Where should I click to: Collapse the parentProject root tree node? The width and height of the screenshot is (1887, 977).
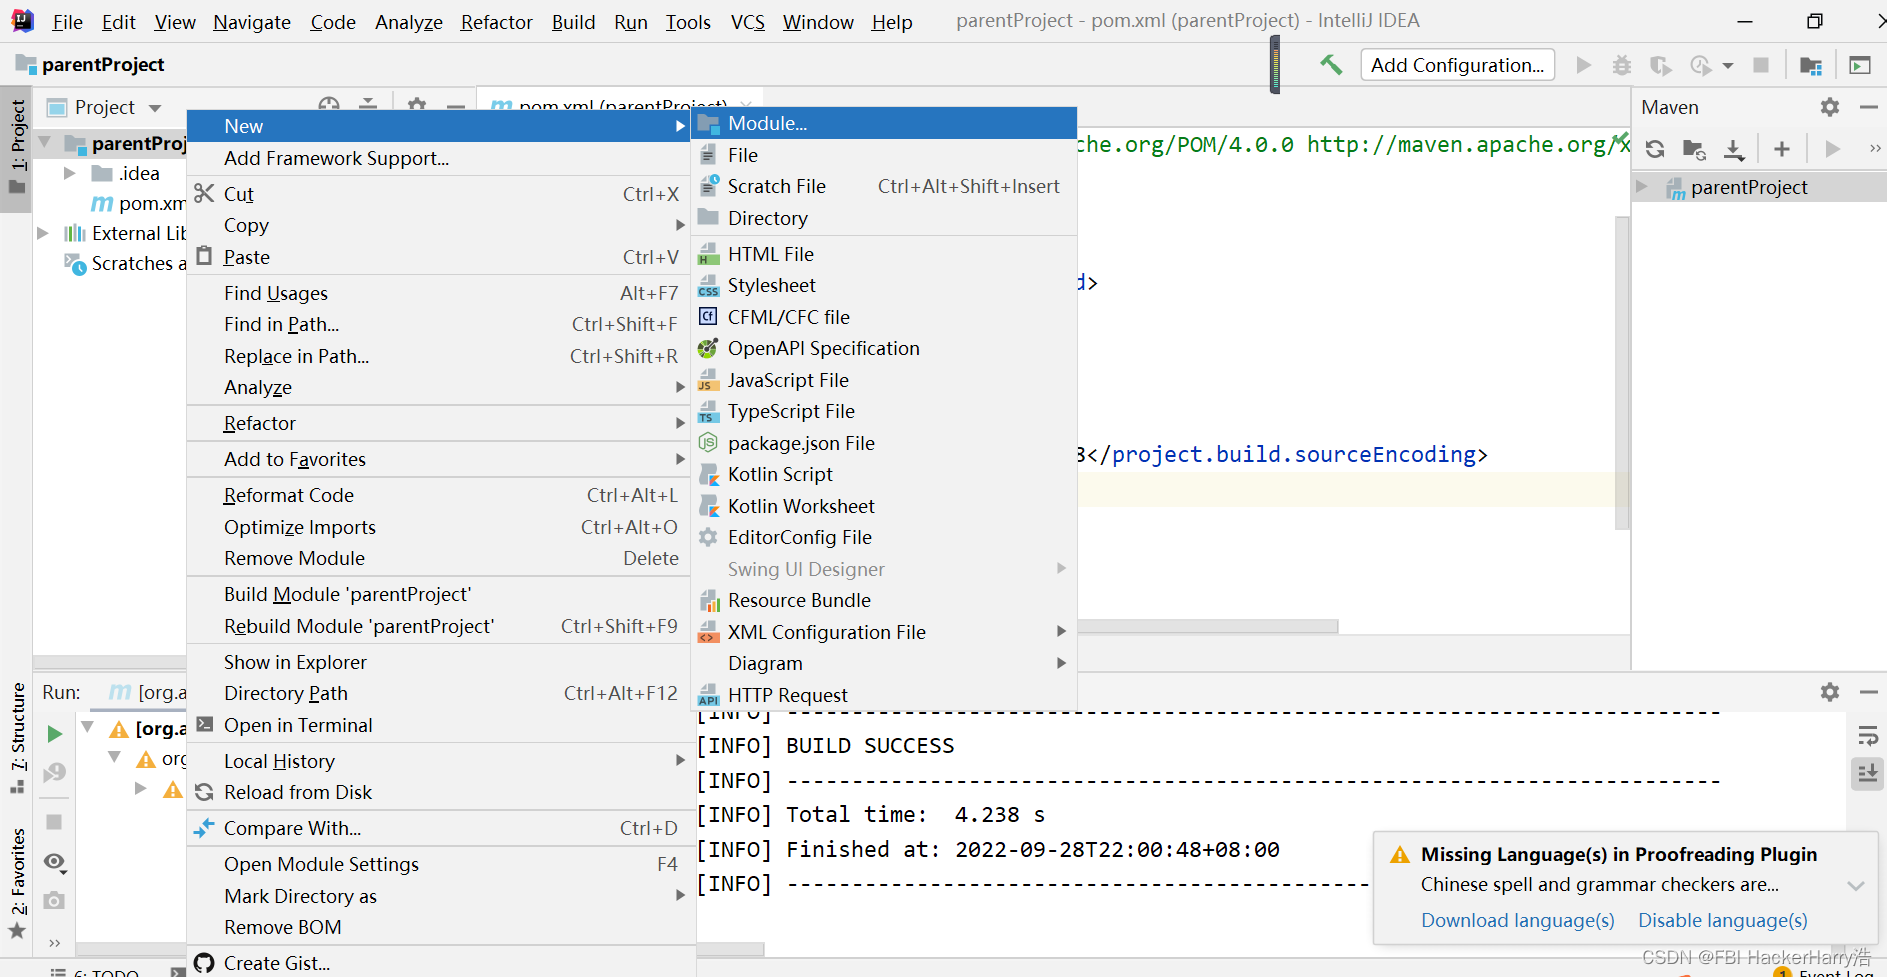45,143
